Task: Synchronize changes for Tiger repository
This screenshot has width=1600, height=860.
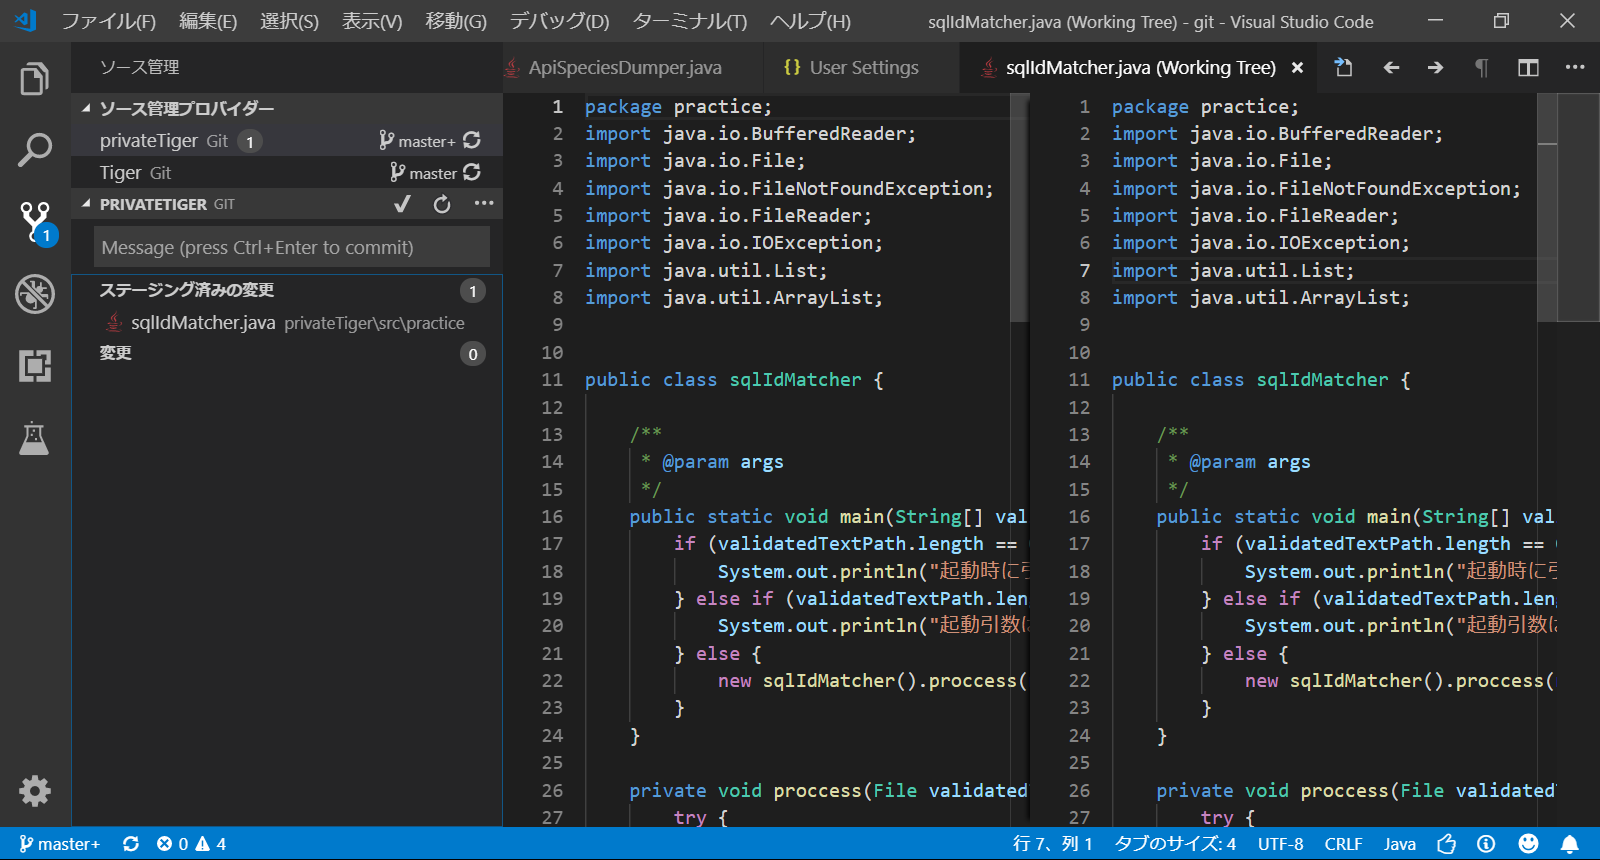Action: coord(472,173)
